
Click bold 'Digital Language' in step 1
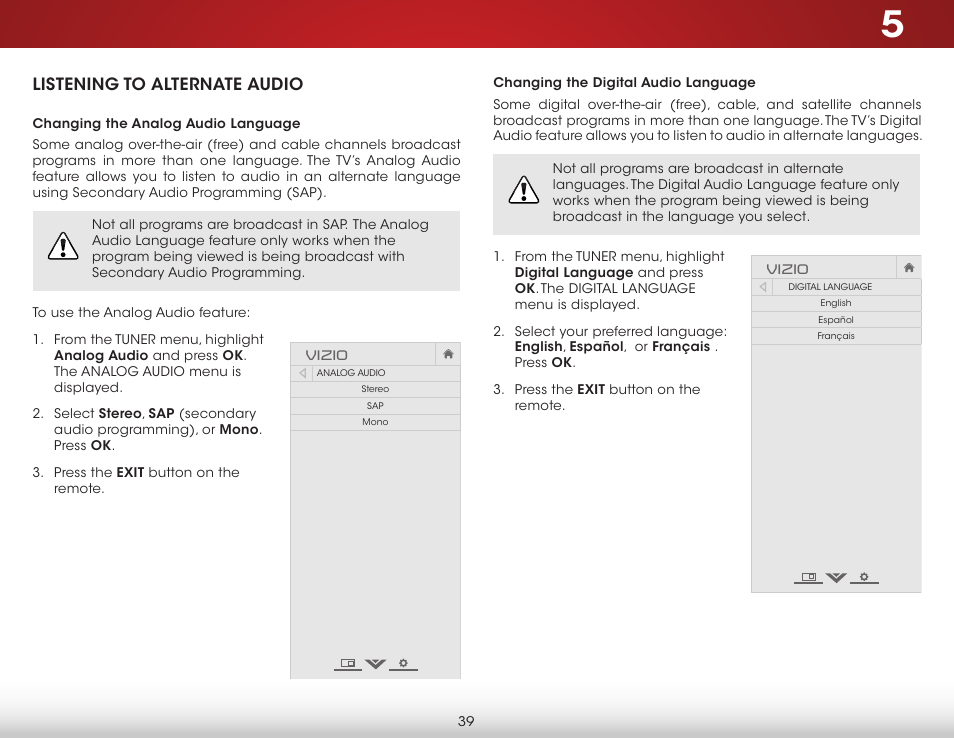click(x=574, y=273)
